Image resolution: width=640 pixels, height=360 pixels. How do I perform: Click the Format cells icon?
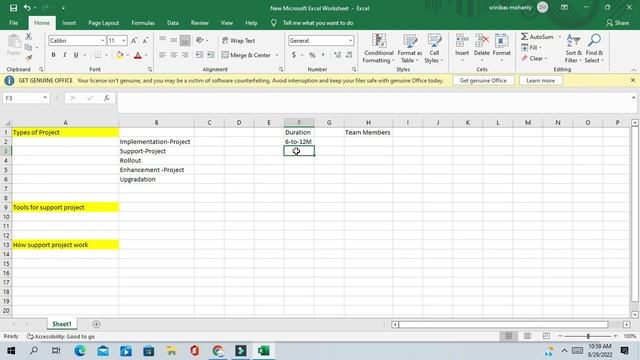point(502,41)
